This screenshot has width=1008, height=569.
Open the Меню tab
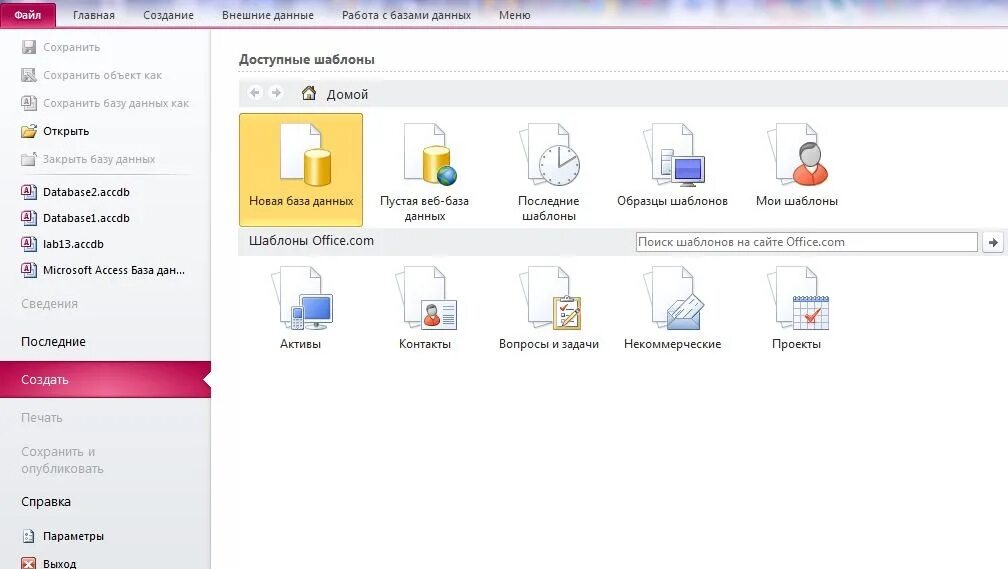coord(514,15)
